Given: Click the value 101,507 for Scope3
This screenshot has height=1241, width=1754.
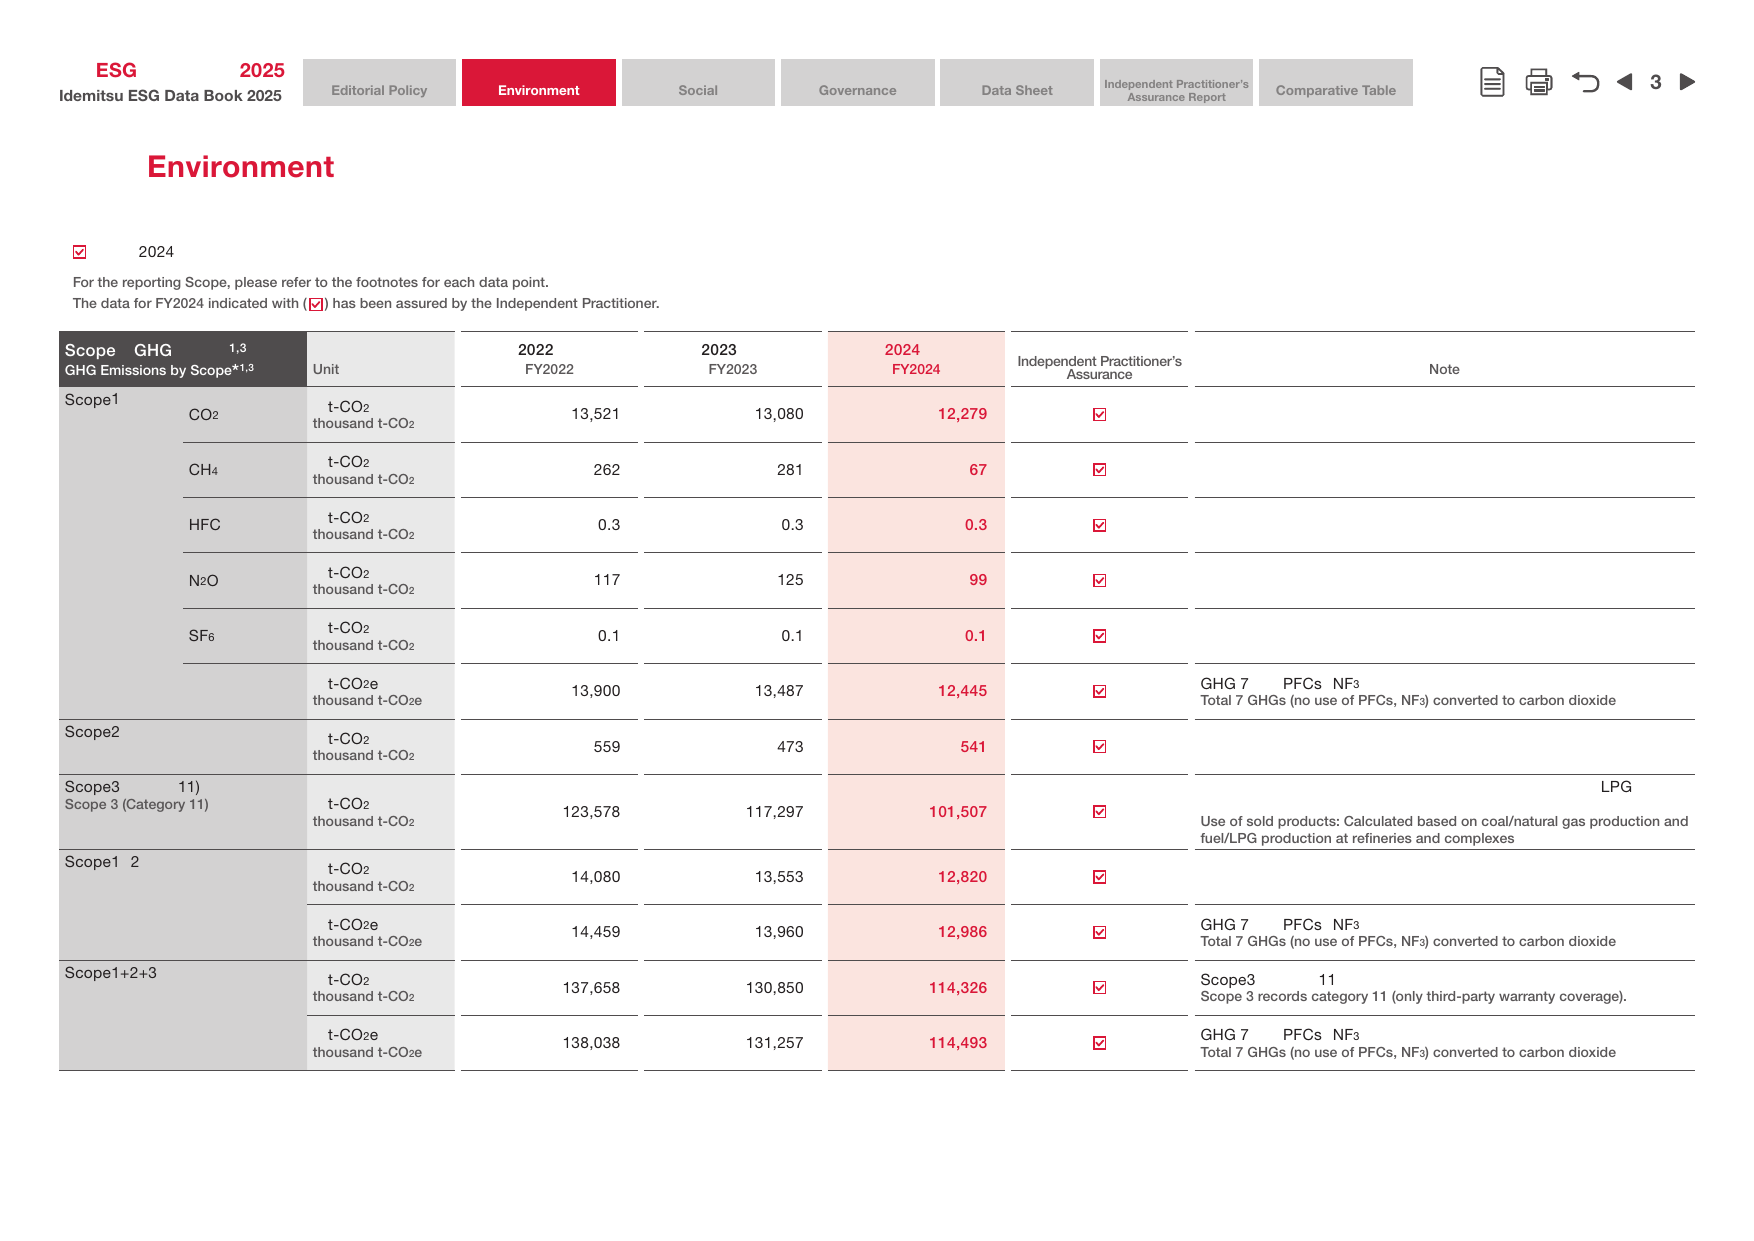Looking at the screenshot, I should [958, 812].
